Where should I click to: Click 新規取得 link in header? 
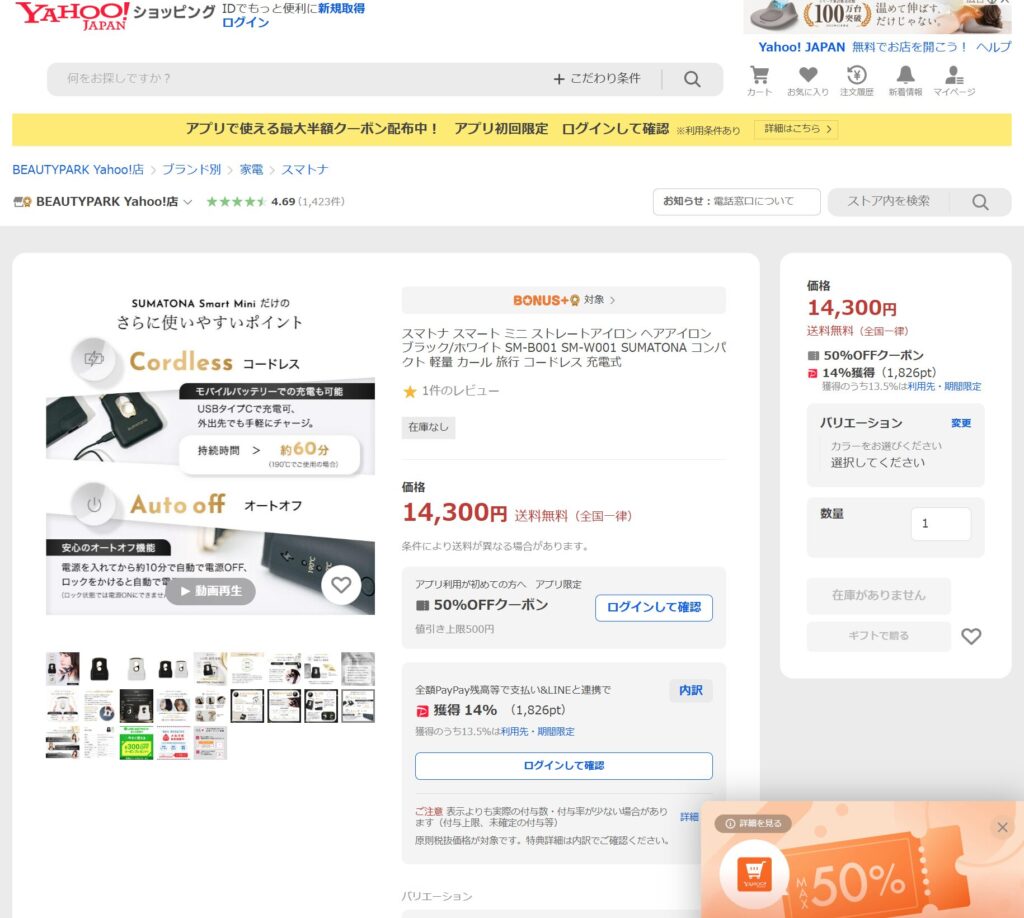342,8
